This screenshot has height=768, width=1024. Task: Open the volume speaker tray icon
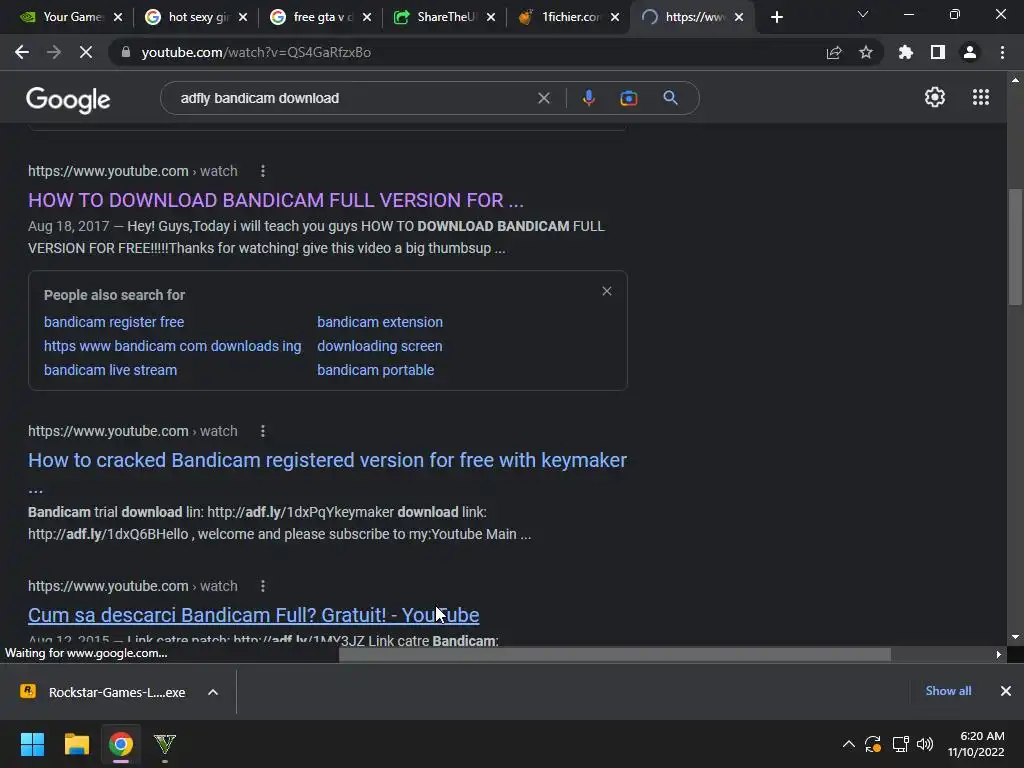(925, 744)
